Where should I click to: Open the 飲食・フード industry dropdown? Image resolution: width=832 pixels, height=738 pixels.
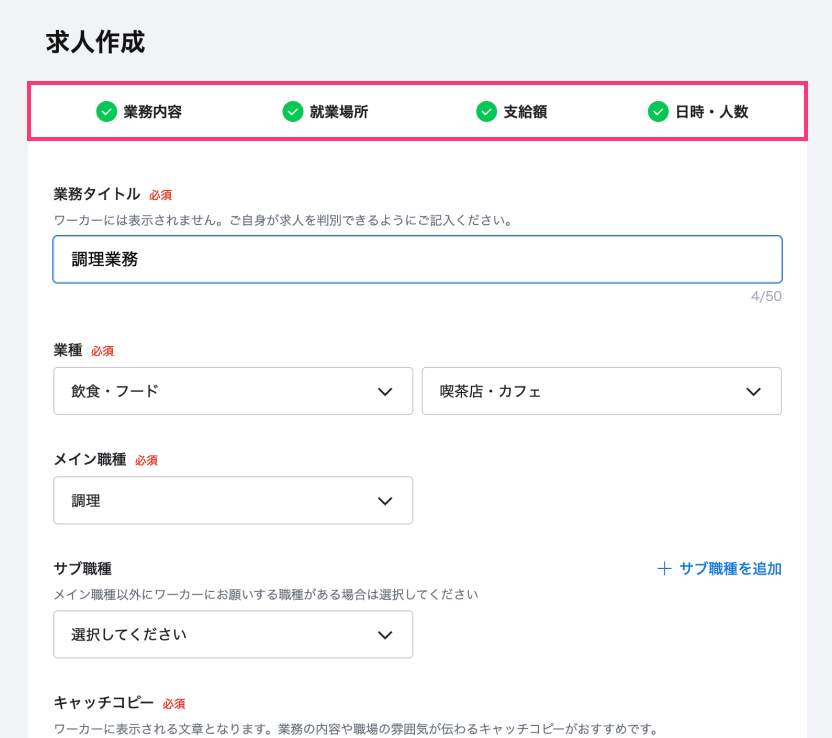point(232,391)
